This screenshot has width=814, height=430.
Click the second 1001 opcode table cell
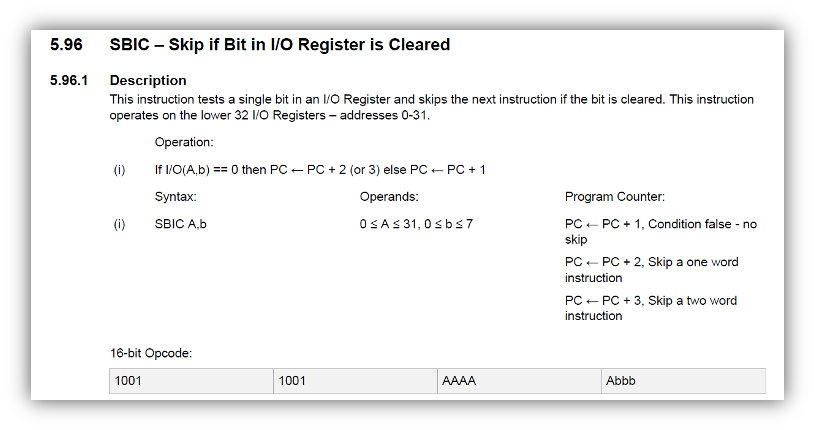click(355, 381)
